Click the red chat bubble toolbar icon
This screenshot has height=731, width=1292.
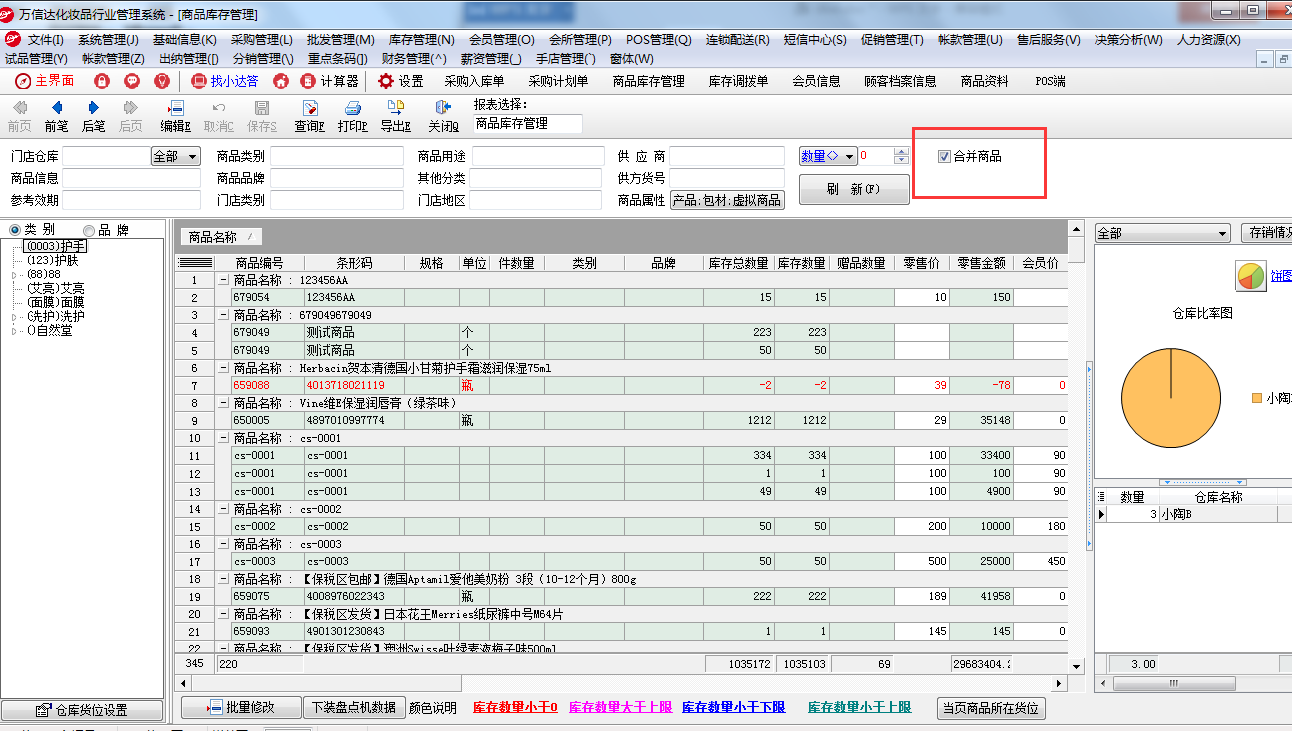tap(132, 81)
